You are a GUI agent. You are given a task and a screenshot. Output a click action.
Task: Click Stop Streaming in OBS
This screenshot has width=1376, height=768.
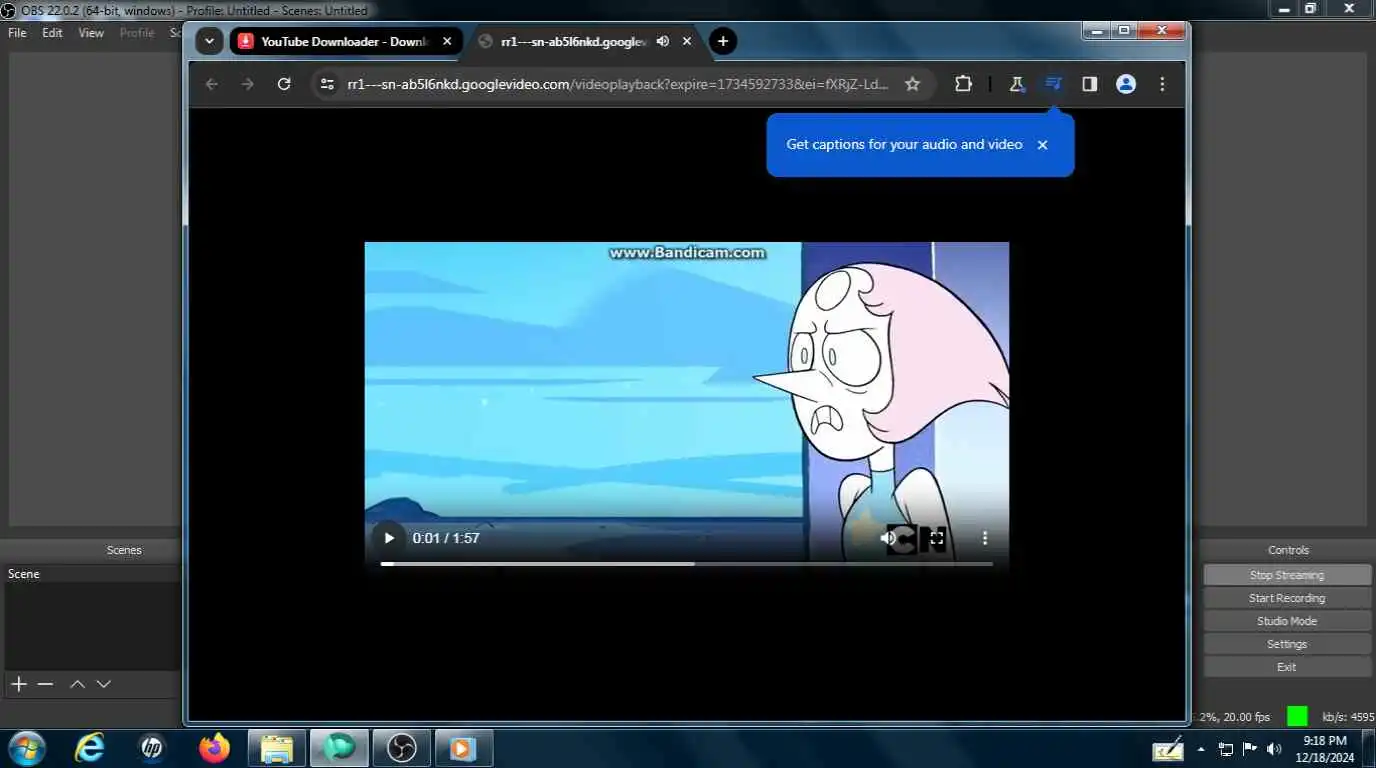coord(1287,575)
